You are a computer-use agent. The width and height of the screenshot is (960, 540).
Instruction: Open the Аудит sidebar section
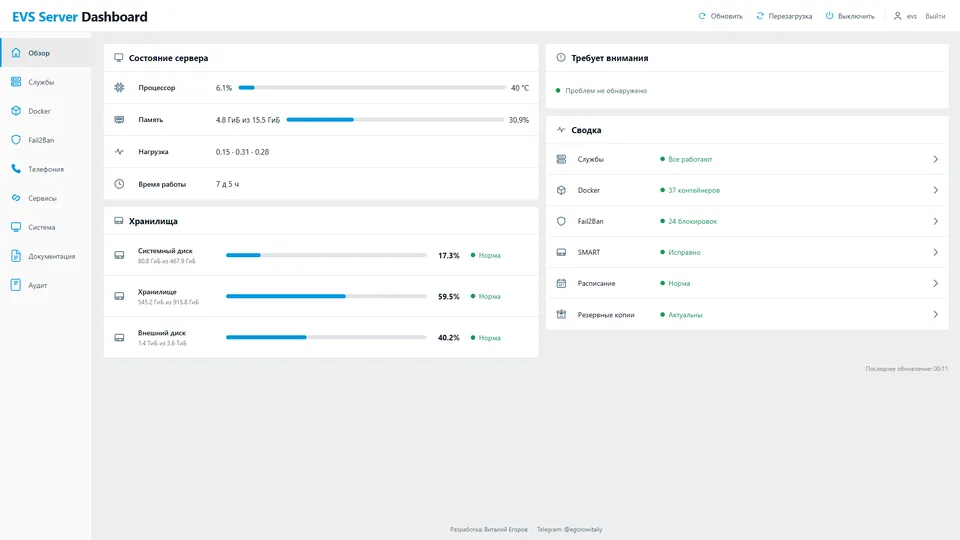tap(46, 285)
